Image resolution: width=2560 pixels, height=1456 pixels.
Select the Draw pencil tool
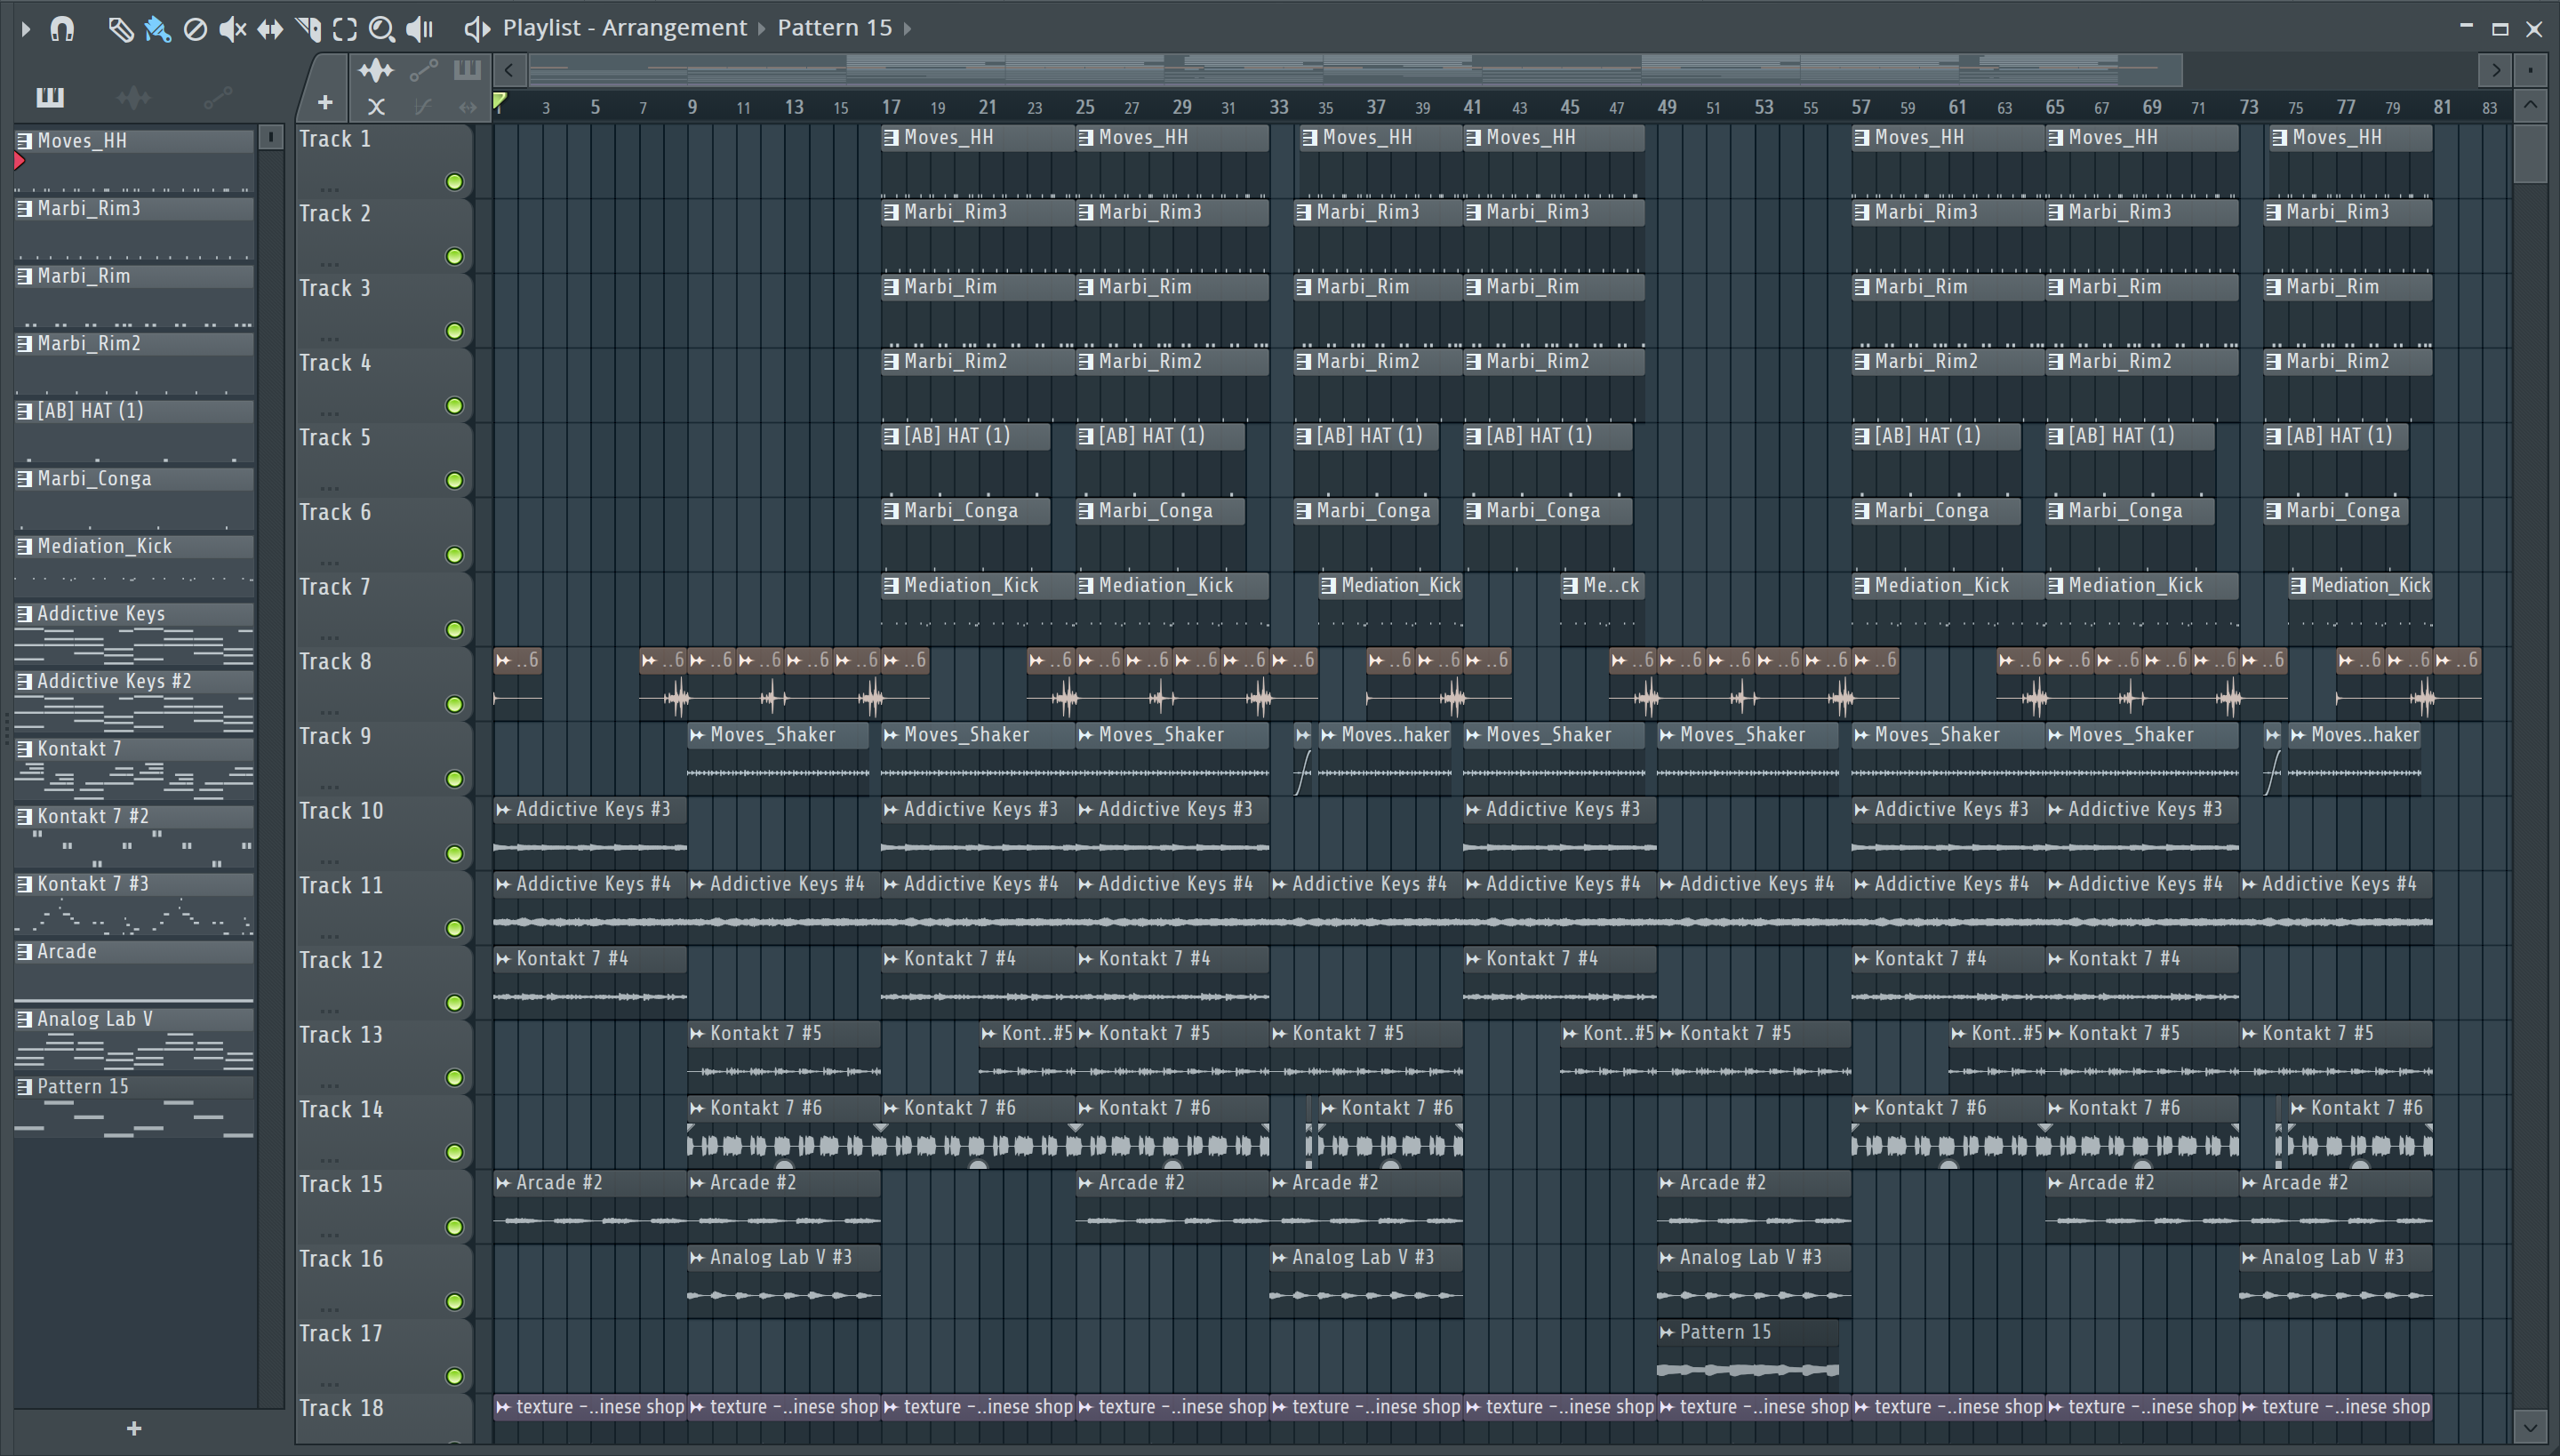(120, 29)
